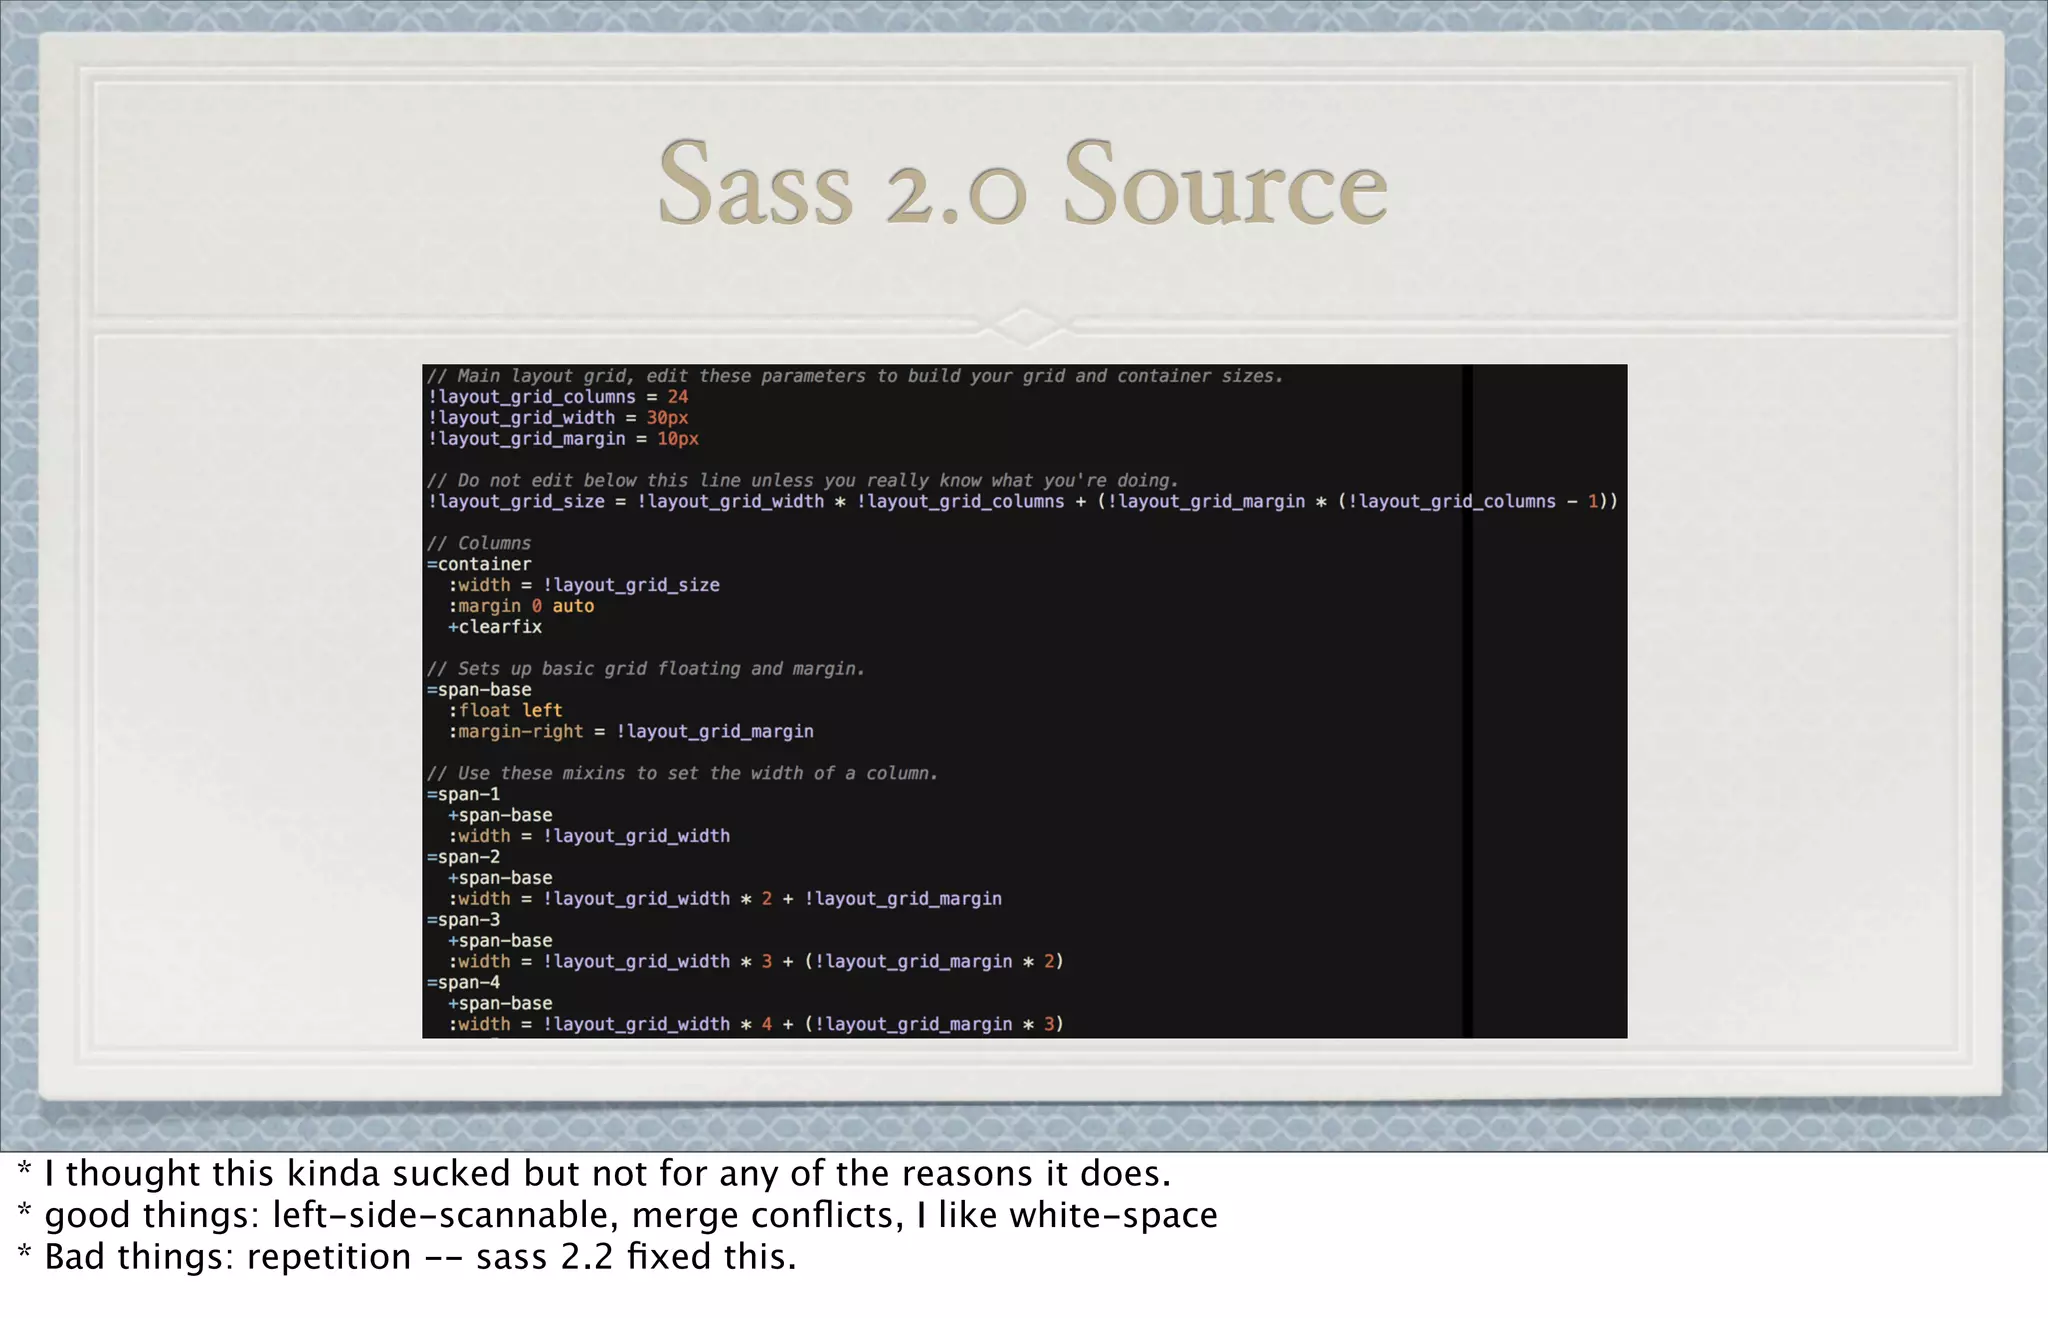Click the span-4 width line with "* 4 +"
The image size is (2048, 1318).
756,1024
